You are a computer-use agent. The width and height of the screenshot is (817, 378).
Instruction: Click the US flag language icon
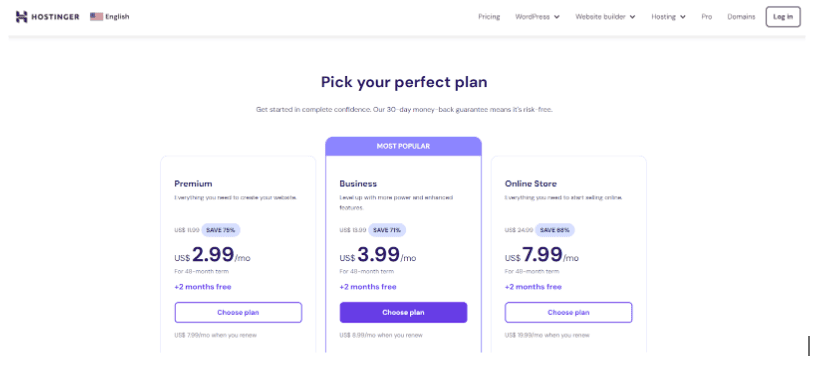click(x=96, y=17)
